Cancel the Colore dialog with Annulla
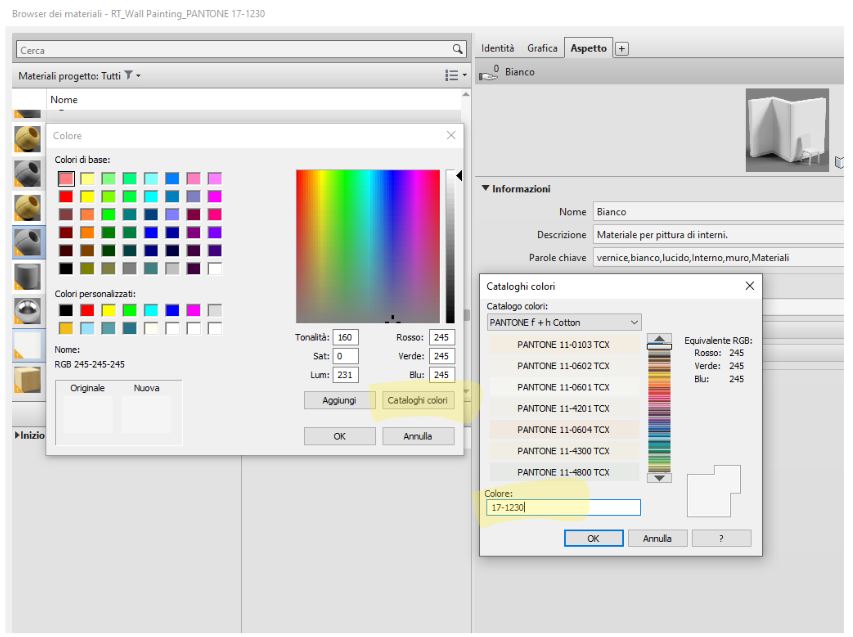Image resolution: width=853 pixels, height=637 pixels. (418, 436)
